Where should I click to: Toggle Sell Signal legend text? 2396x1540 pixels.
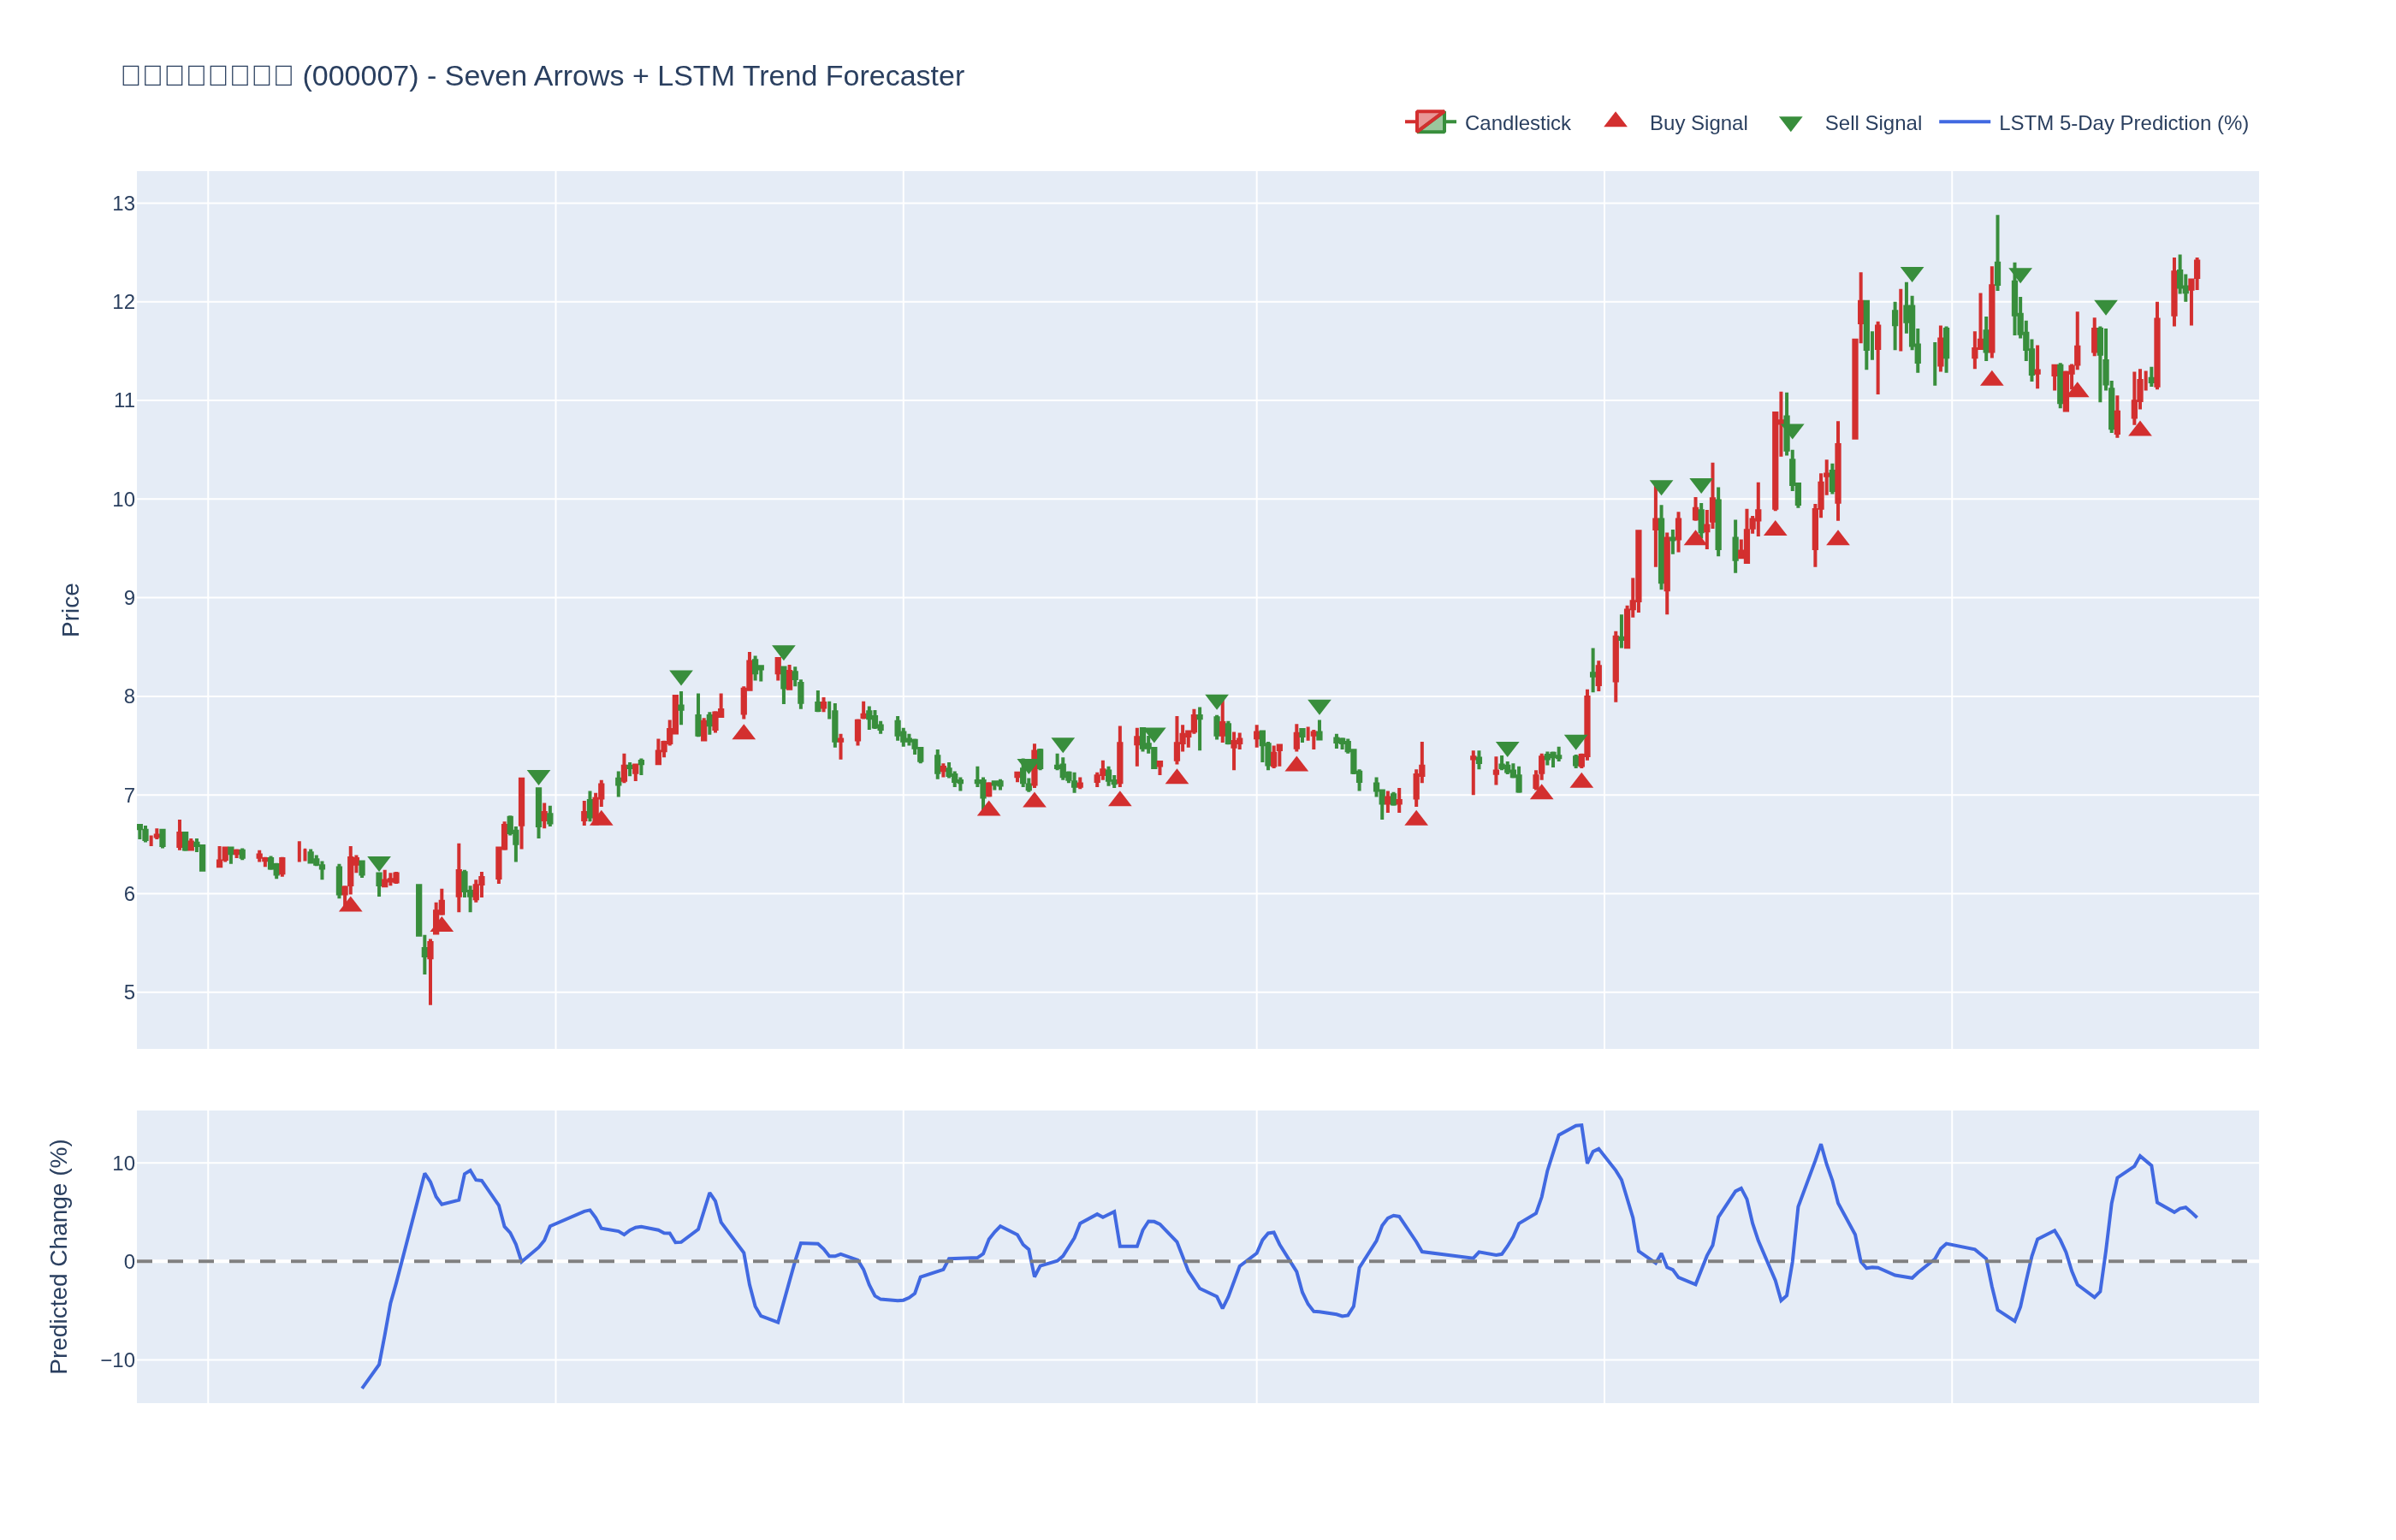click(x=1872, y=123)
